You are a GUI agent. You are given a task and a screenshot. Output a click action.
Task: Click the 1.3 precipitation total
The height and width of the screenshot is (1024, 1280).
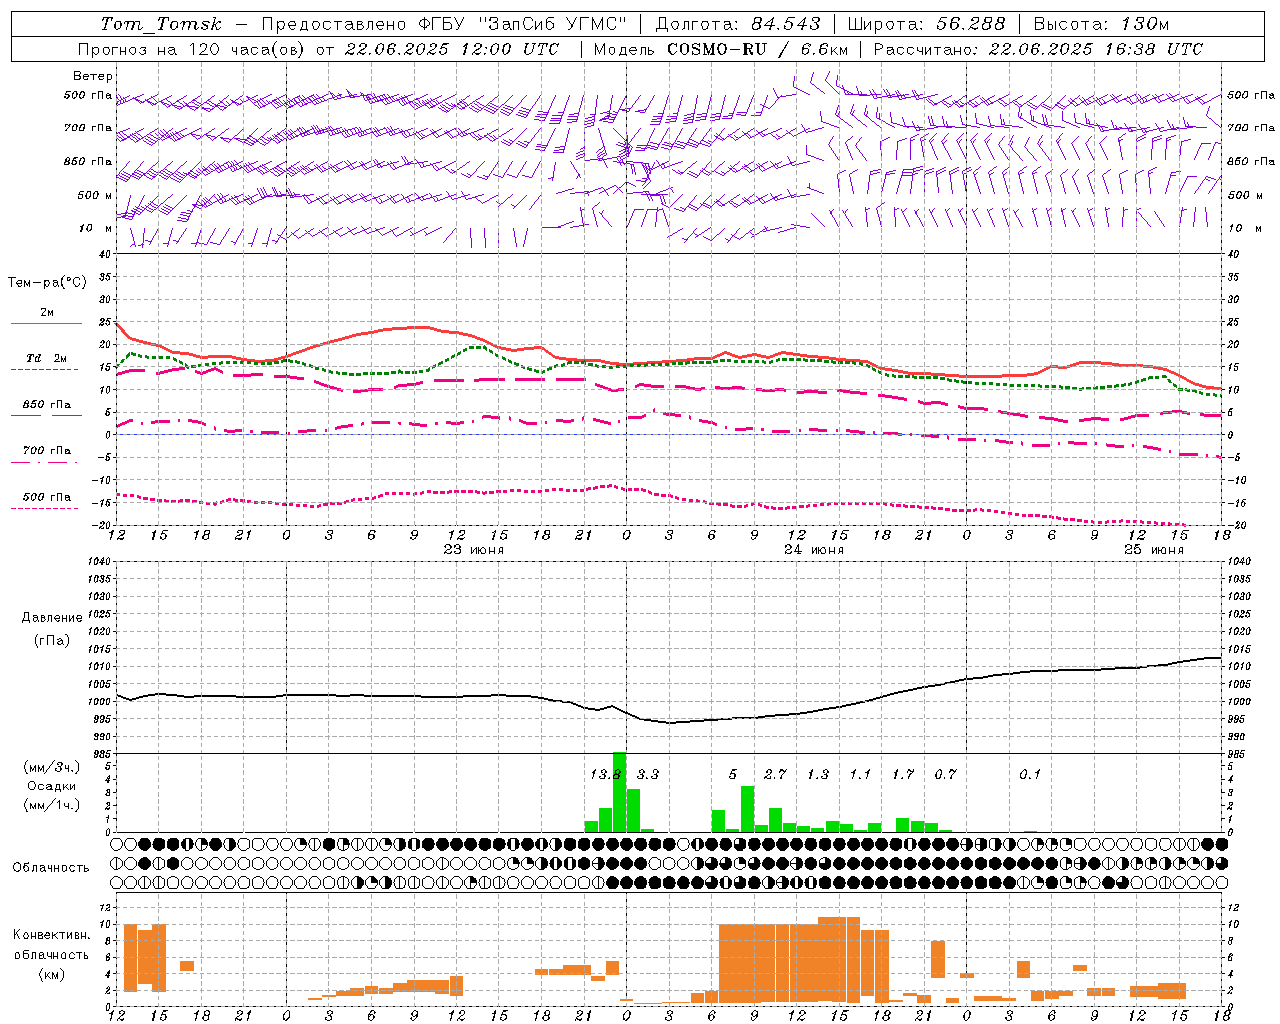click(818, 774)
